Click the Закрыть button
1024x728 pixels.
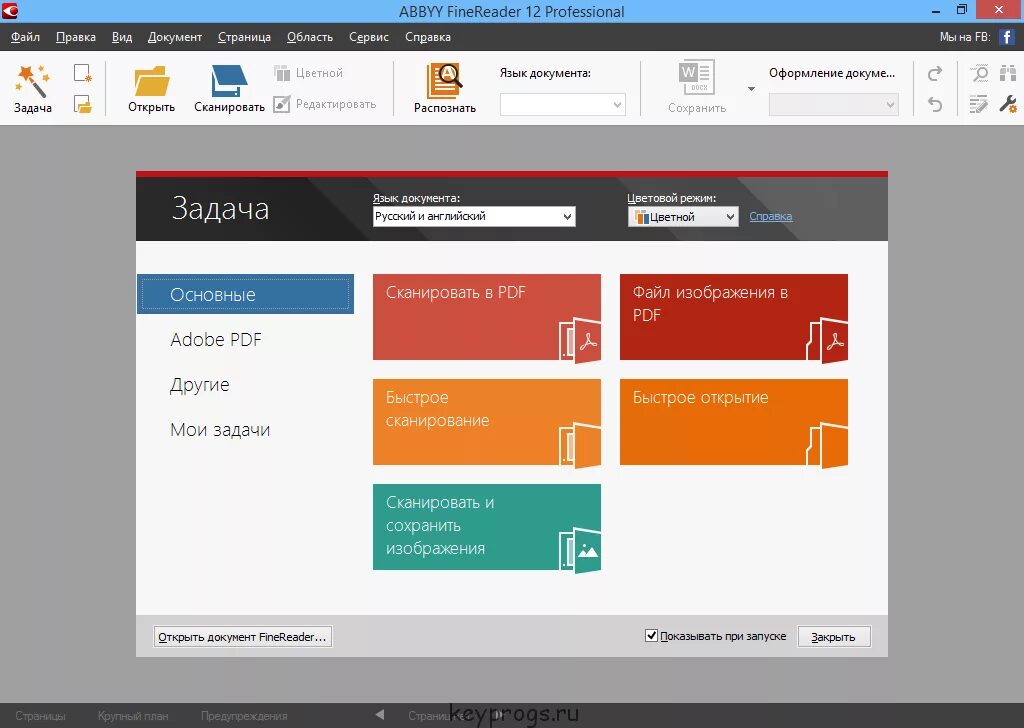point(834,637)
